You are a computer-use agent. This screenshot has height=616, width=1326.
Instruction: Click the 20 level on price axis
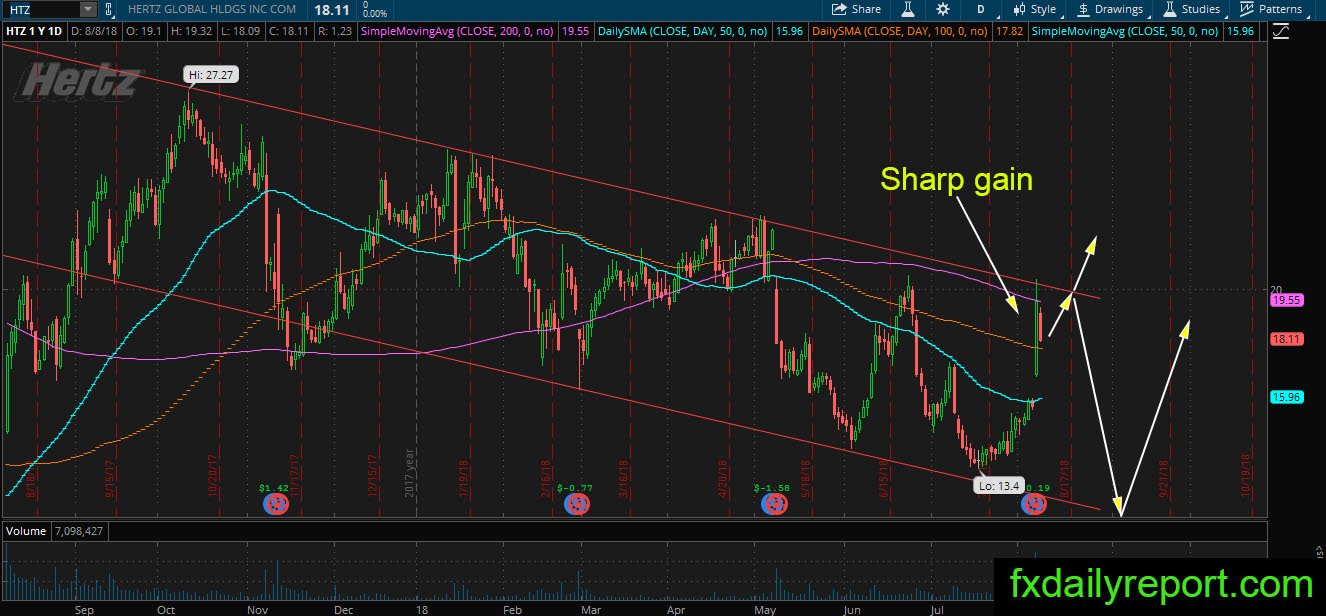point(1275,289)
